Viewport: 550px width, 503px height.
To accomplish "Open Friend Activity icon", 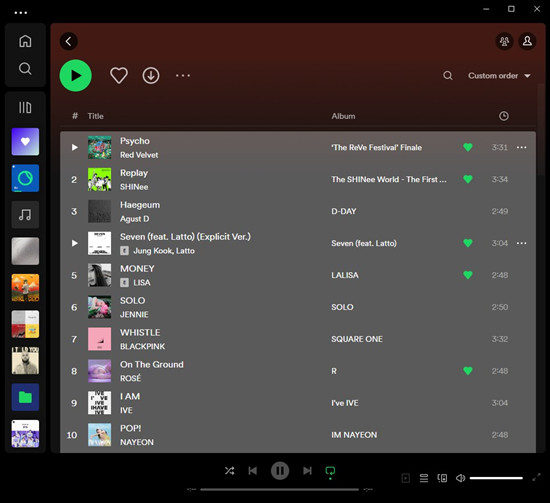I will [504, 41].
